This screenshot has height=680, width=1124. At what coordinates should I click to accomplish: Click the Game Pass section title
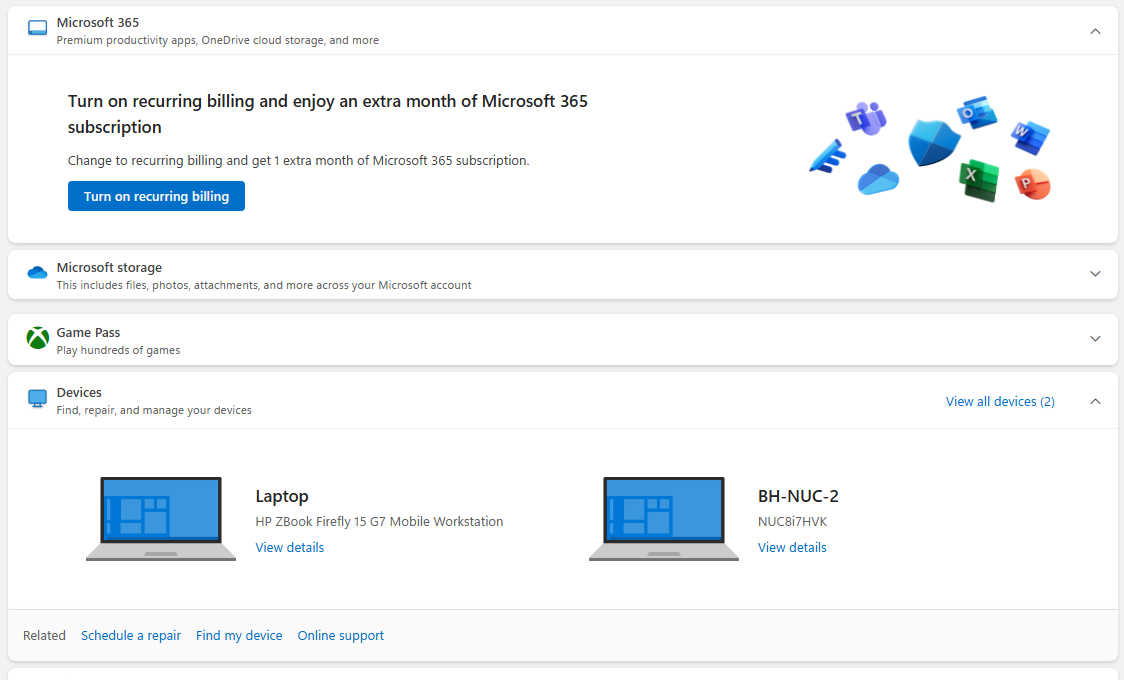tap(88, 332)
